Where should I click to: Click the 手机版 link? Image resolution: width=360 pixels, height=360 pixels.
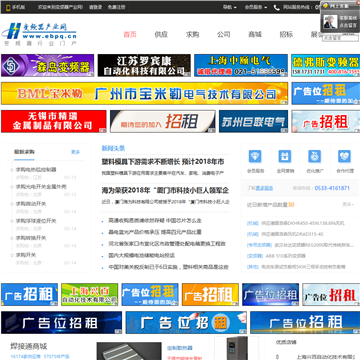18,7
